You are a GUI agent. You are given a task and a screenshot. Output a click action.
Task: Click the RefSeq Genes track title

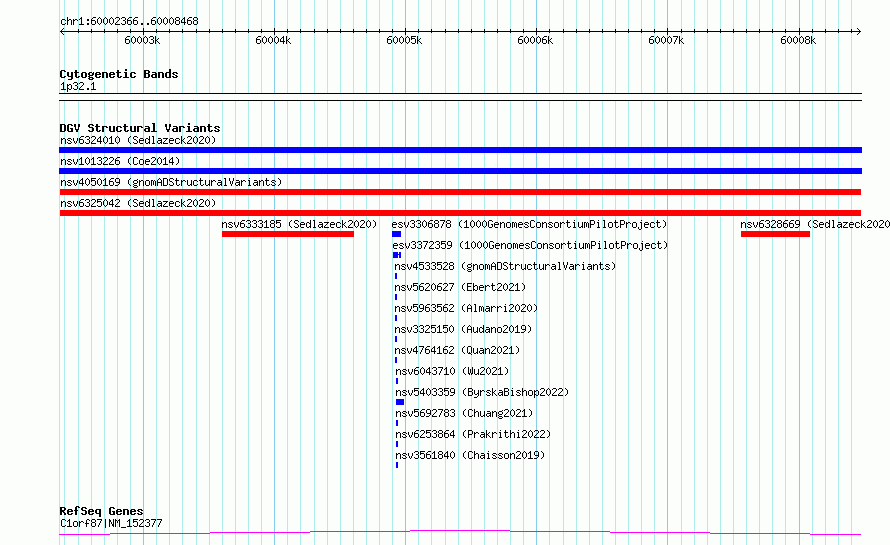101,511
